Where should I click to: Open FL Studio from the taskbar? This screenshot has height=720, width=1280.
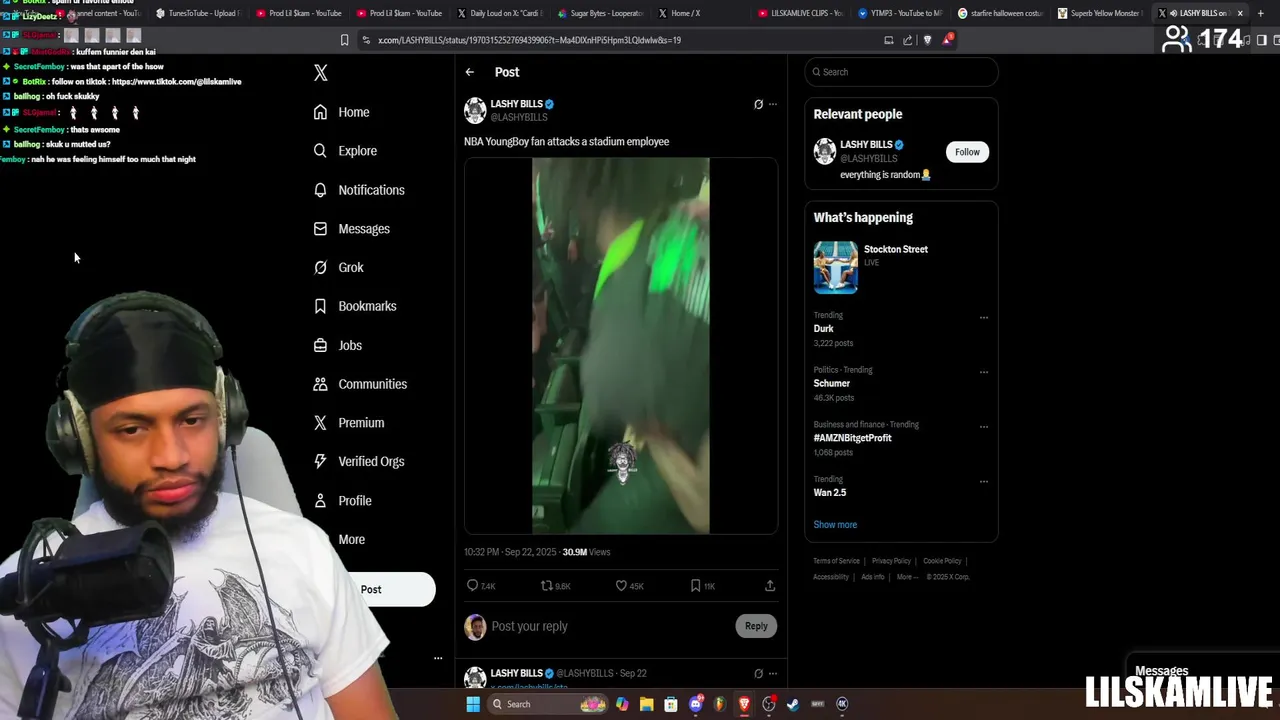coord(719,704)
